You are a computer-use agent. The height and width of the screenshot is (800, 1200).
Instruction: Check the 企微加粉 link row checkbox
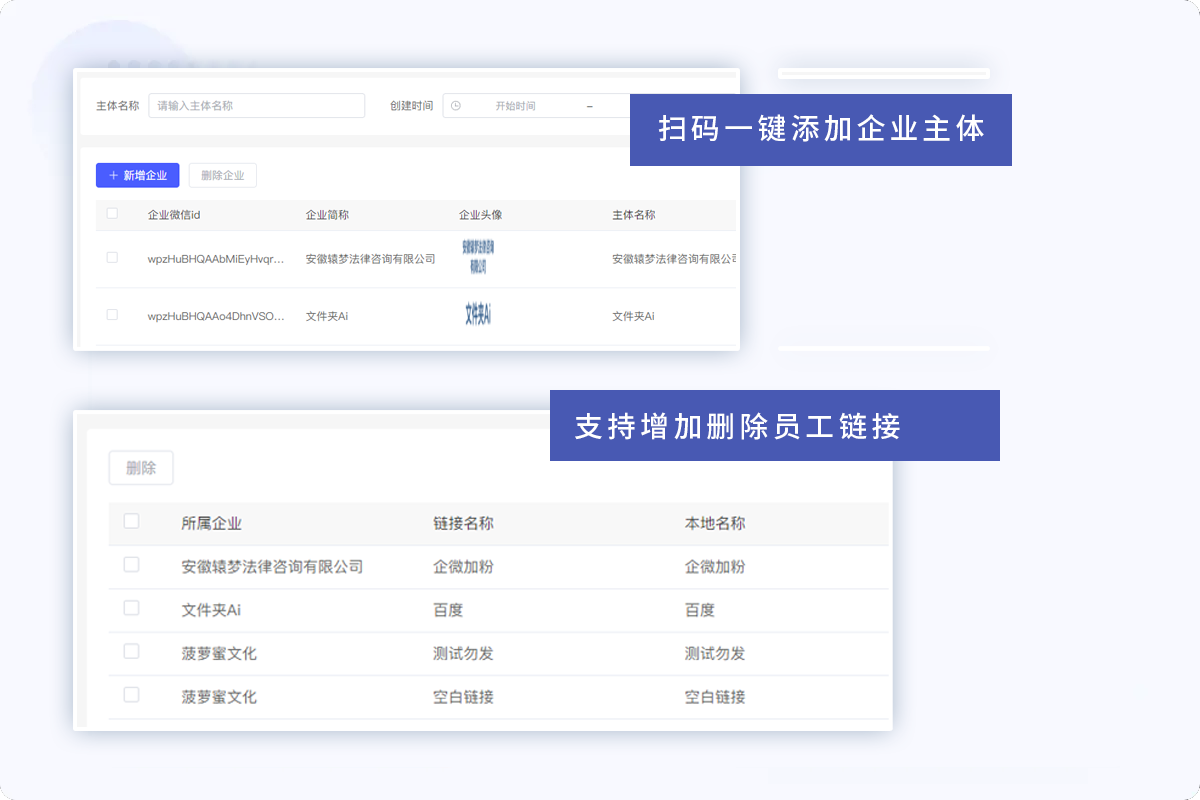click(x=131, y=564)
